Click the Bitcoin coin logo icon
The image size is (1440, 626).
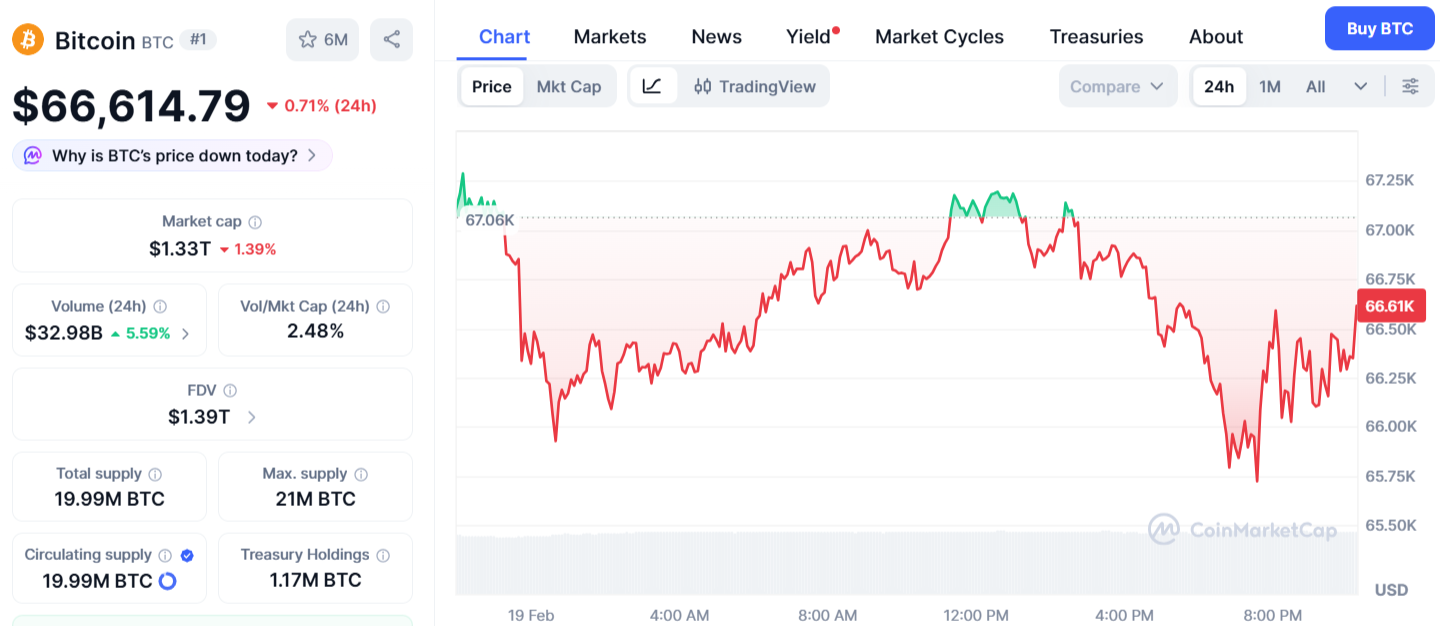point(27,39)
